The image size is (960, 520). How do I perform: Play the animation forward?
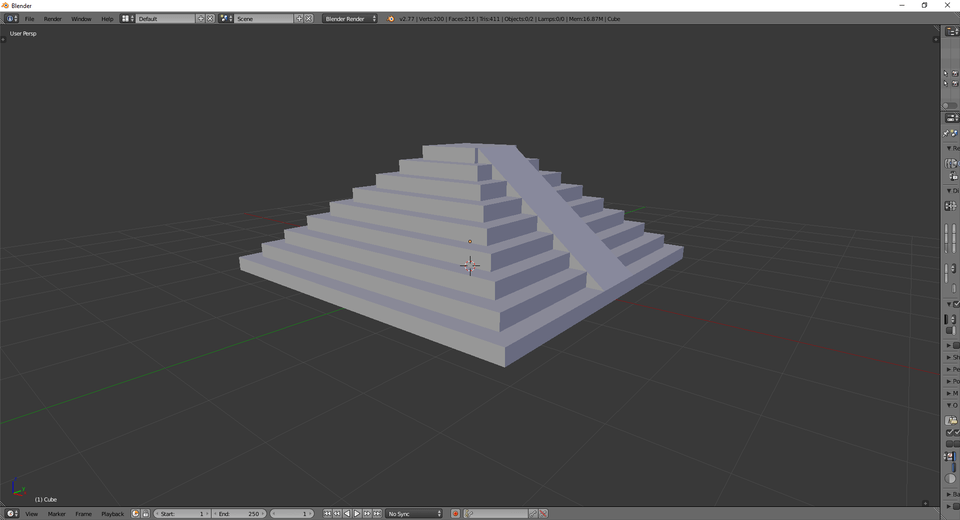pyautogui.click(x=357, y=514)
